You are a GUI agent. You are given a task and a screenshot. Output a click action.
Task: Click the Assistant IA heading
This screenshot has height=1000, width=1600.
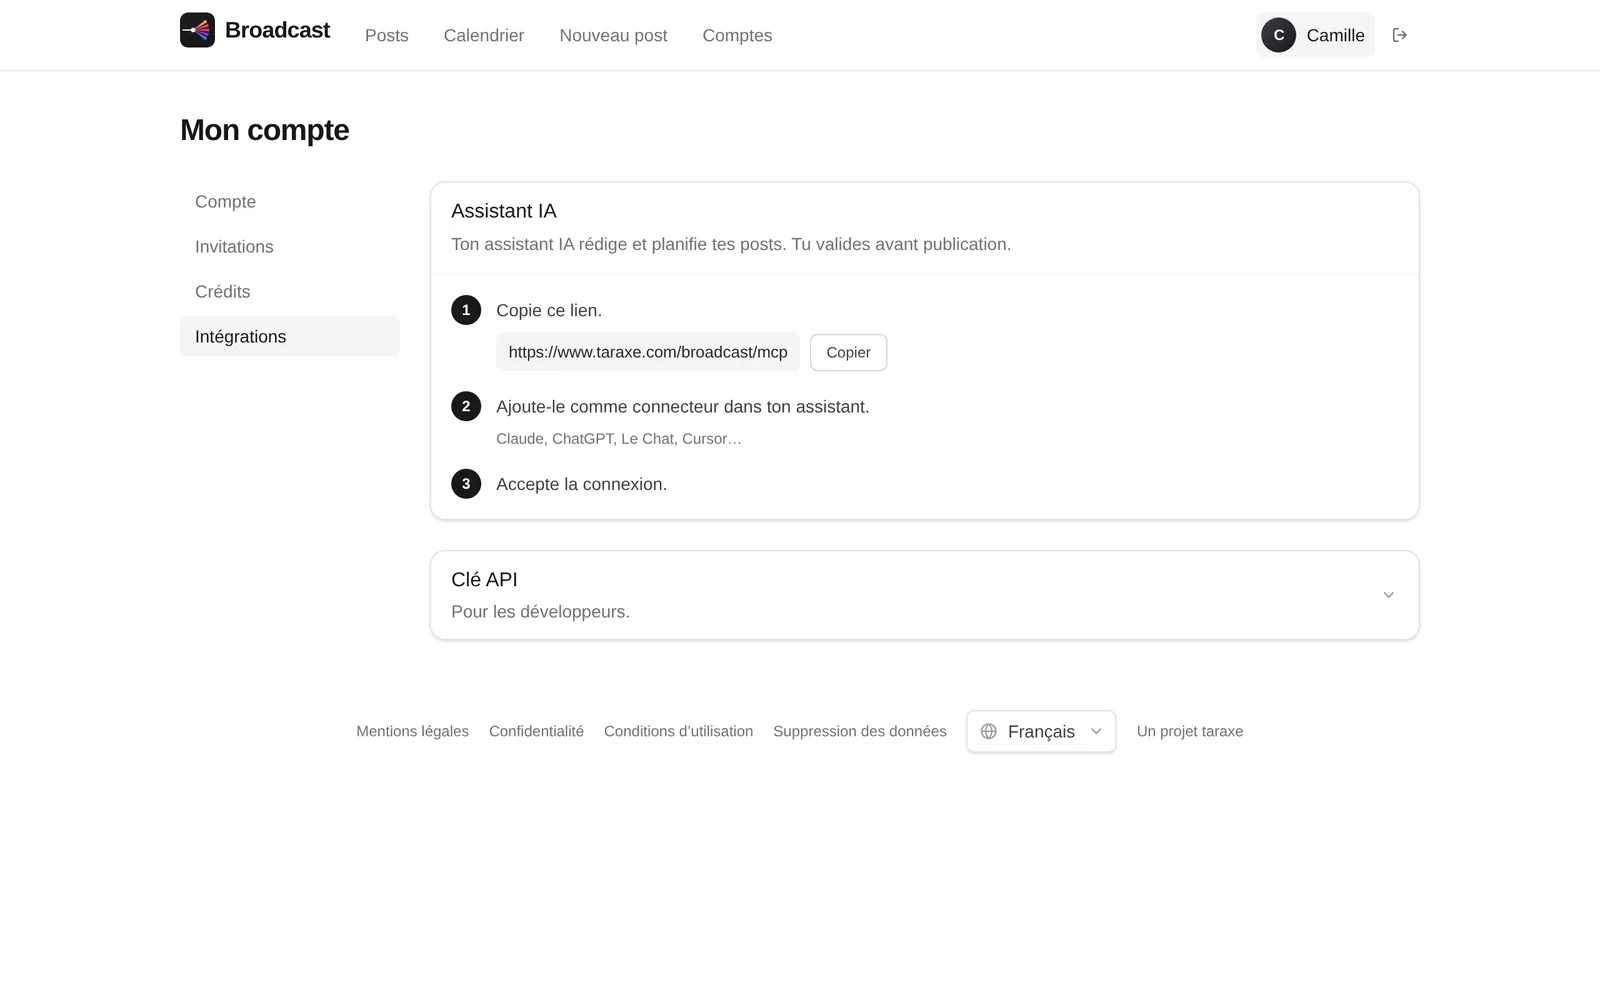(504, 211)
